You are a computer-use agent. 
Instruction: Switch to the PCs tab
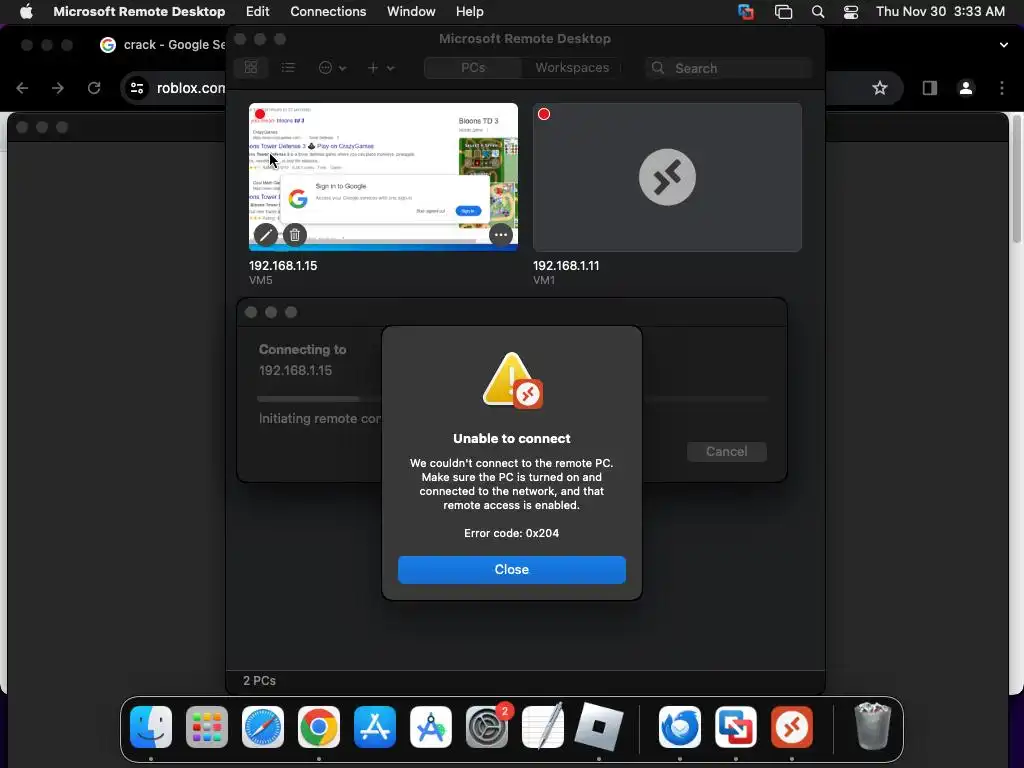(473, 67)
